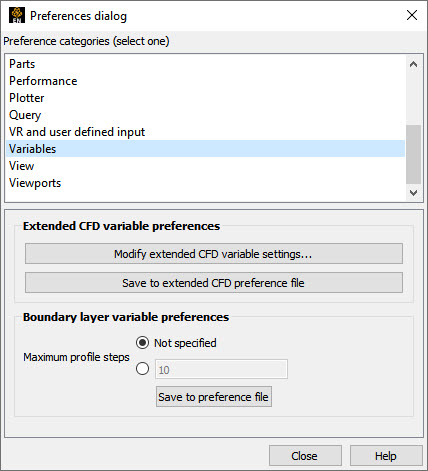Click the profile steps field showing 10
Screen dimensions: 428x471
click(x=221, y=369)
